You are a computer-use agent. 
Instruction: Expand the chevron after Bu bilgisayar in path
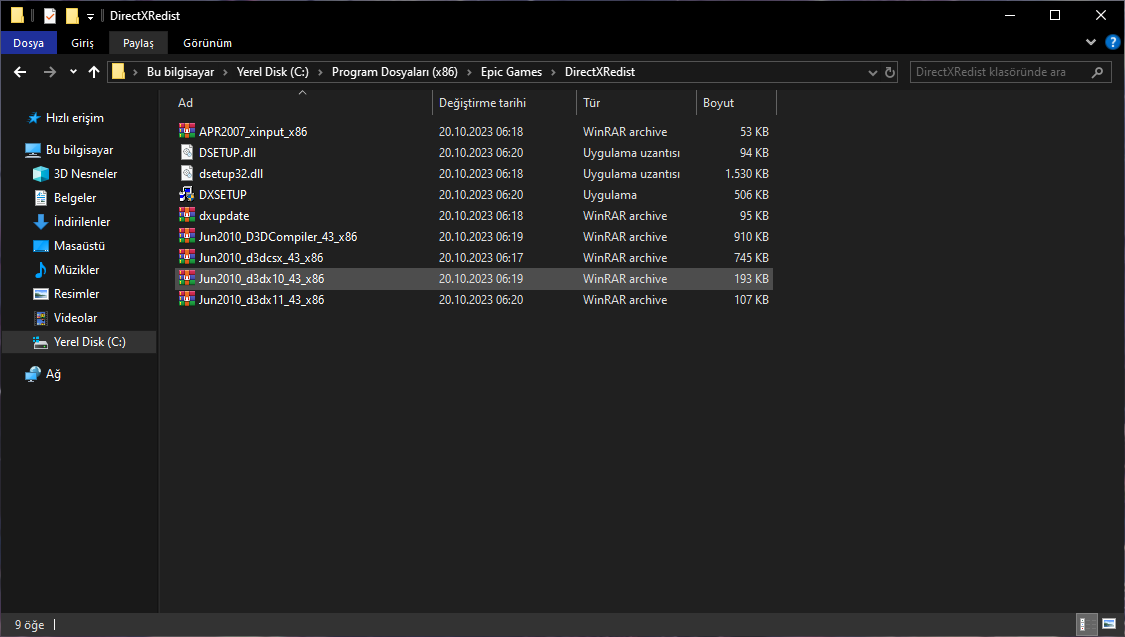225,72
